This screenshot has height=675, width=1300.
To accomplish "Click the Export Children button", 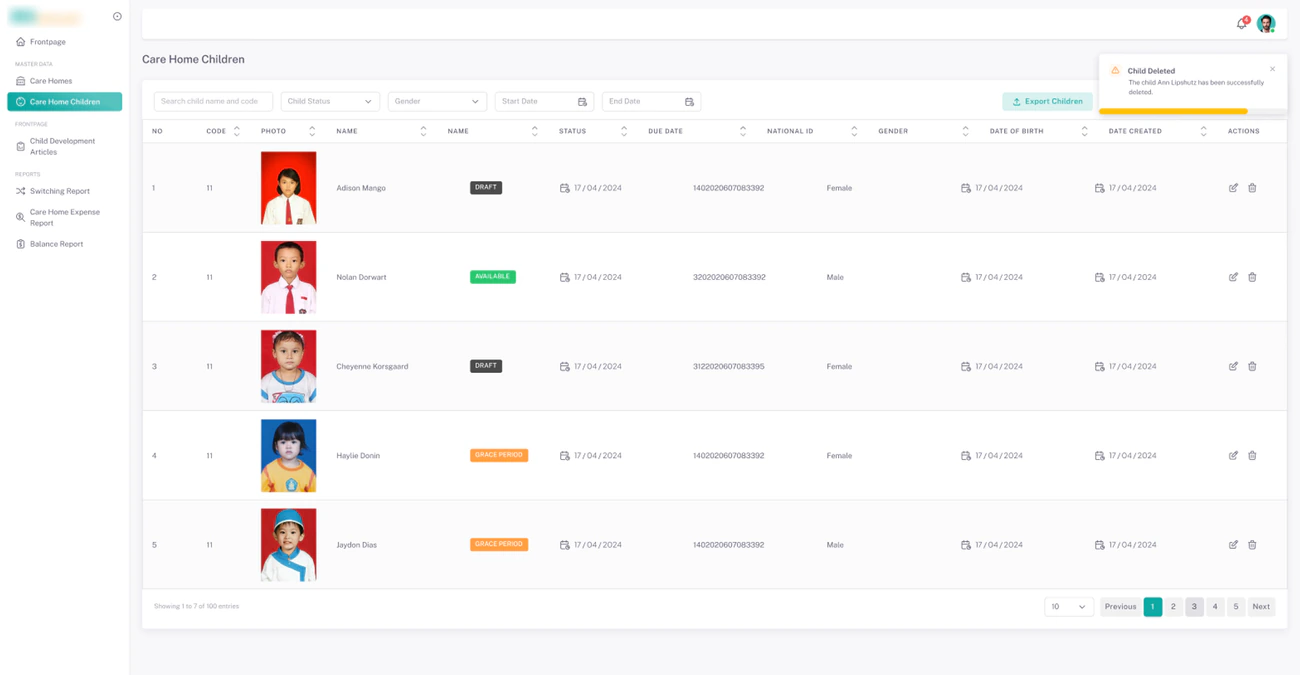I will (1047, 101).
